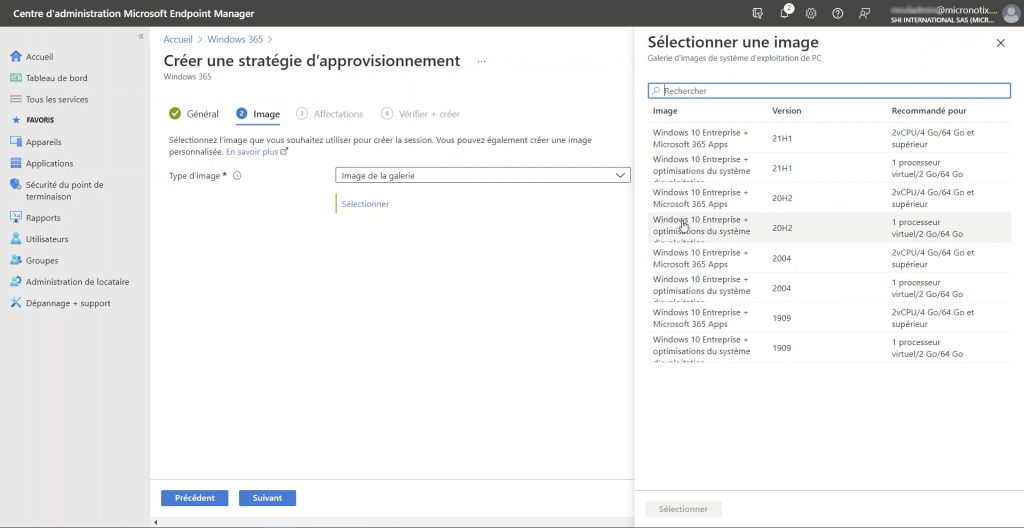Click the Accueil home icon in sidebar
The image size is (1024, 528).
(16, 57)
